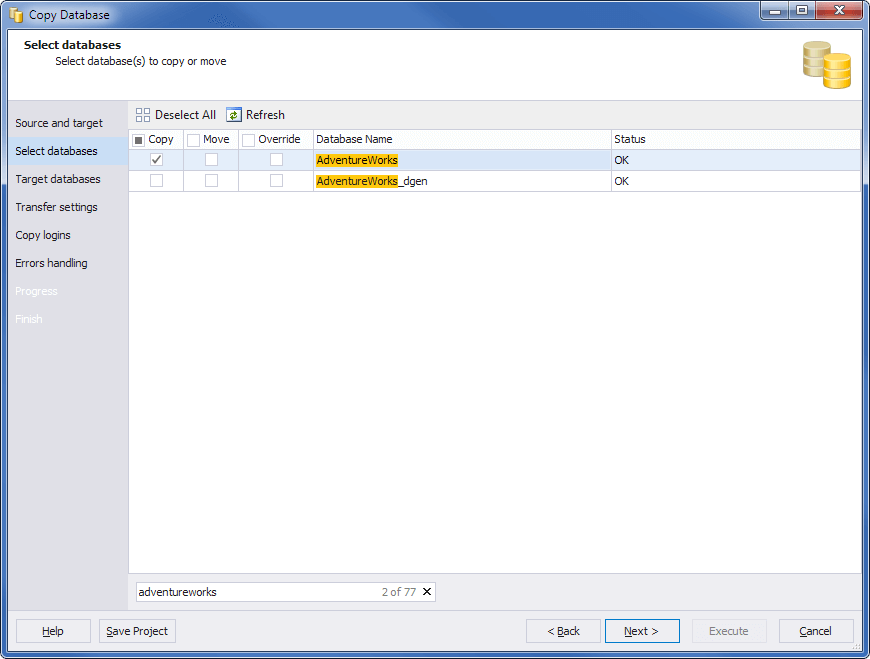Select the Copy logins step

pyautogui.click(x=43, y=235)
